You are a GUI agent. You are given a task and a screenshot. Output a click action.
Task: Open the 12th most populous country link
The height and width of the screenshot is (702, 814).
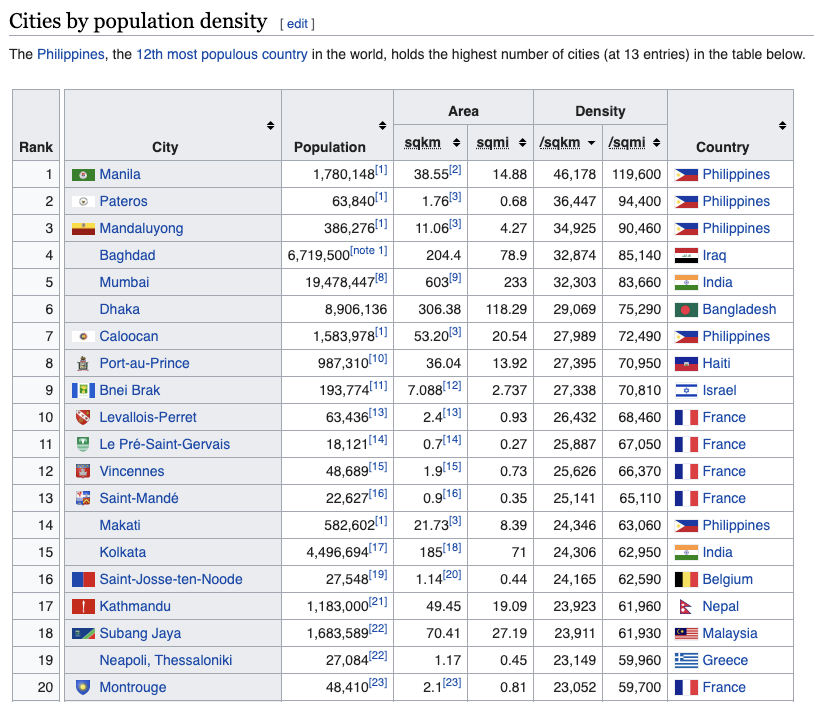click(222, 55)
